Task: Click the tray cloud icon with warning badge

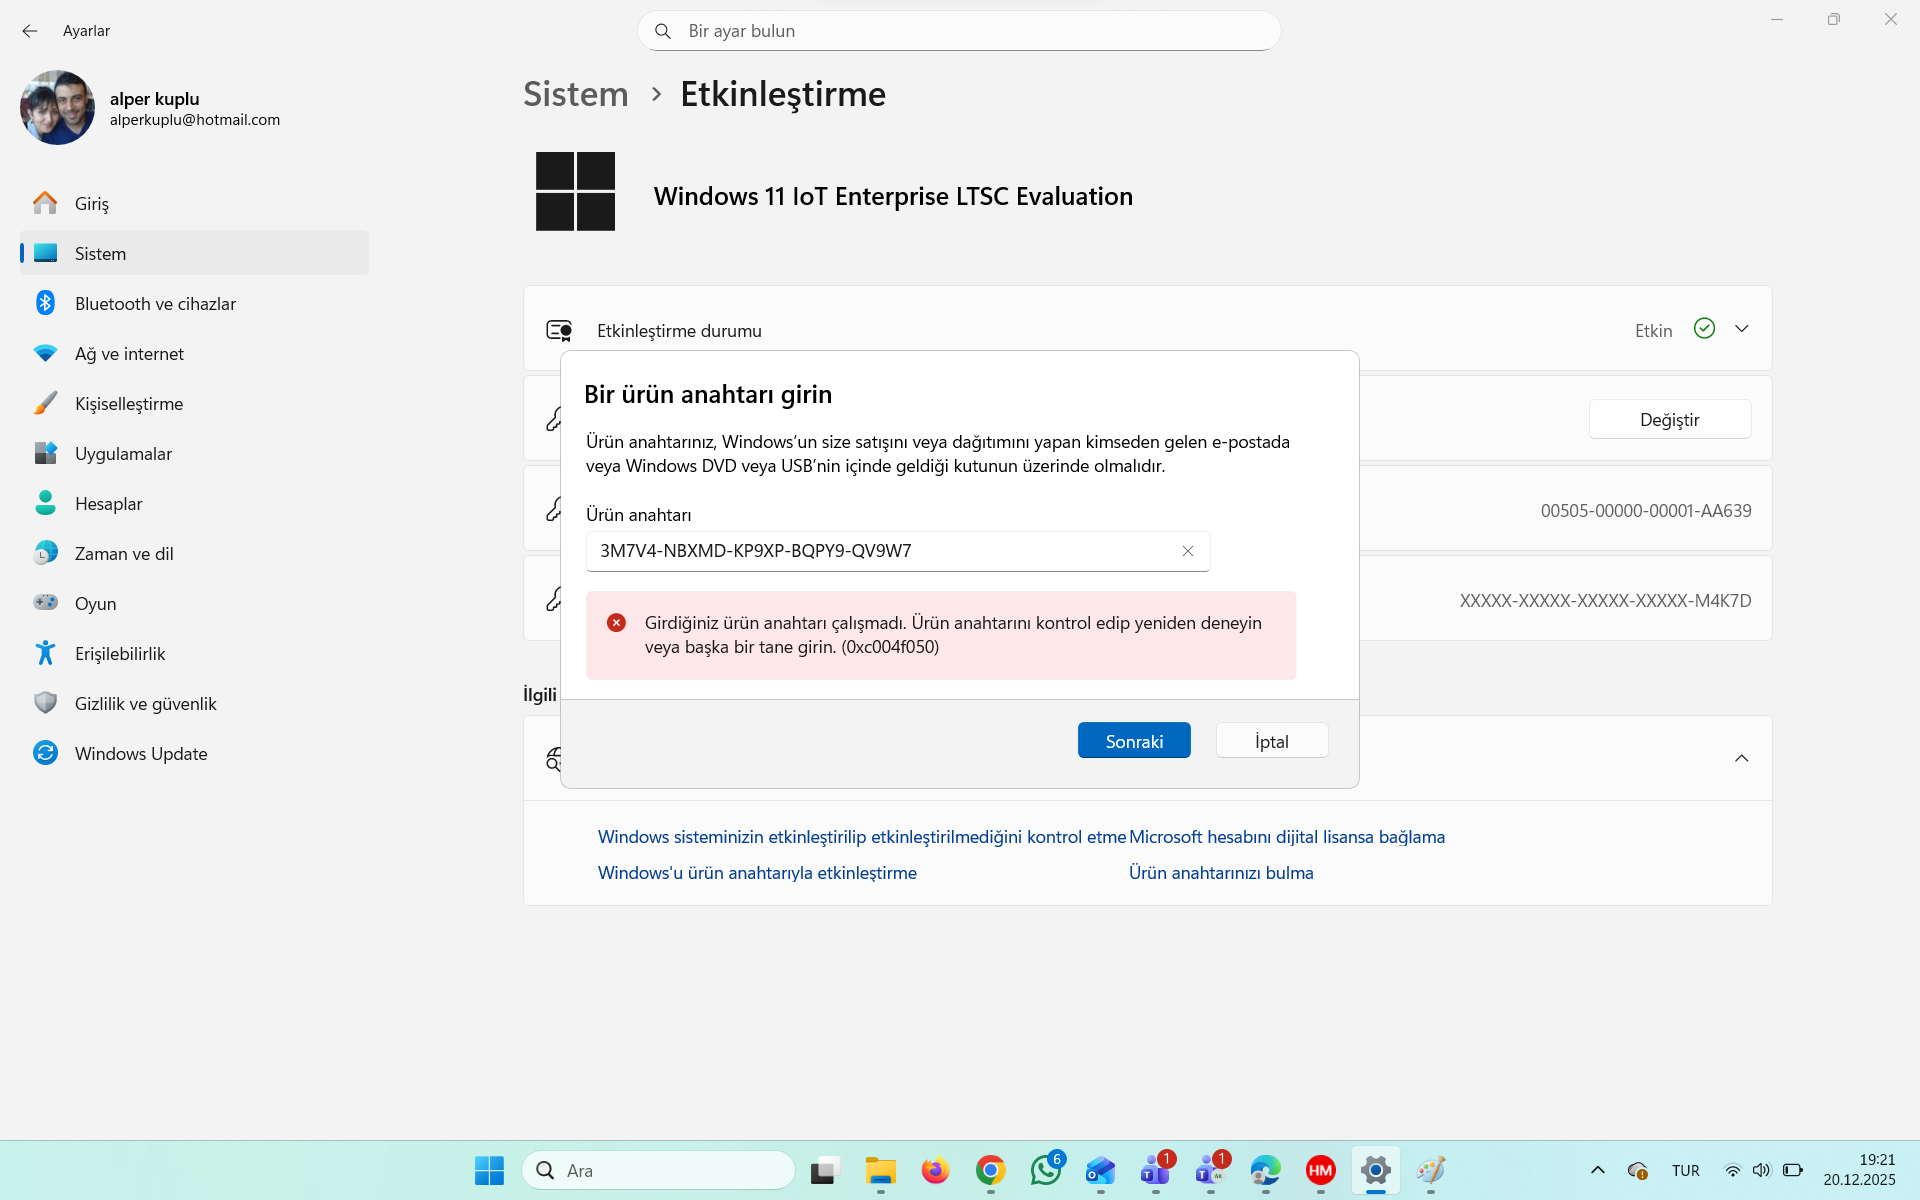Action: pos(1637,1170)
